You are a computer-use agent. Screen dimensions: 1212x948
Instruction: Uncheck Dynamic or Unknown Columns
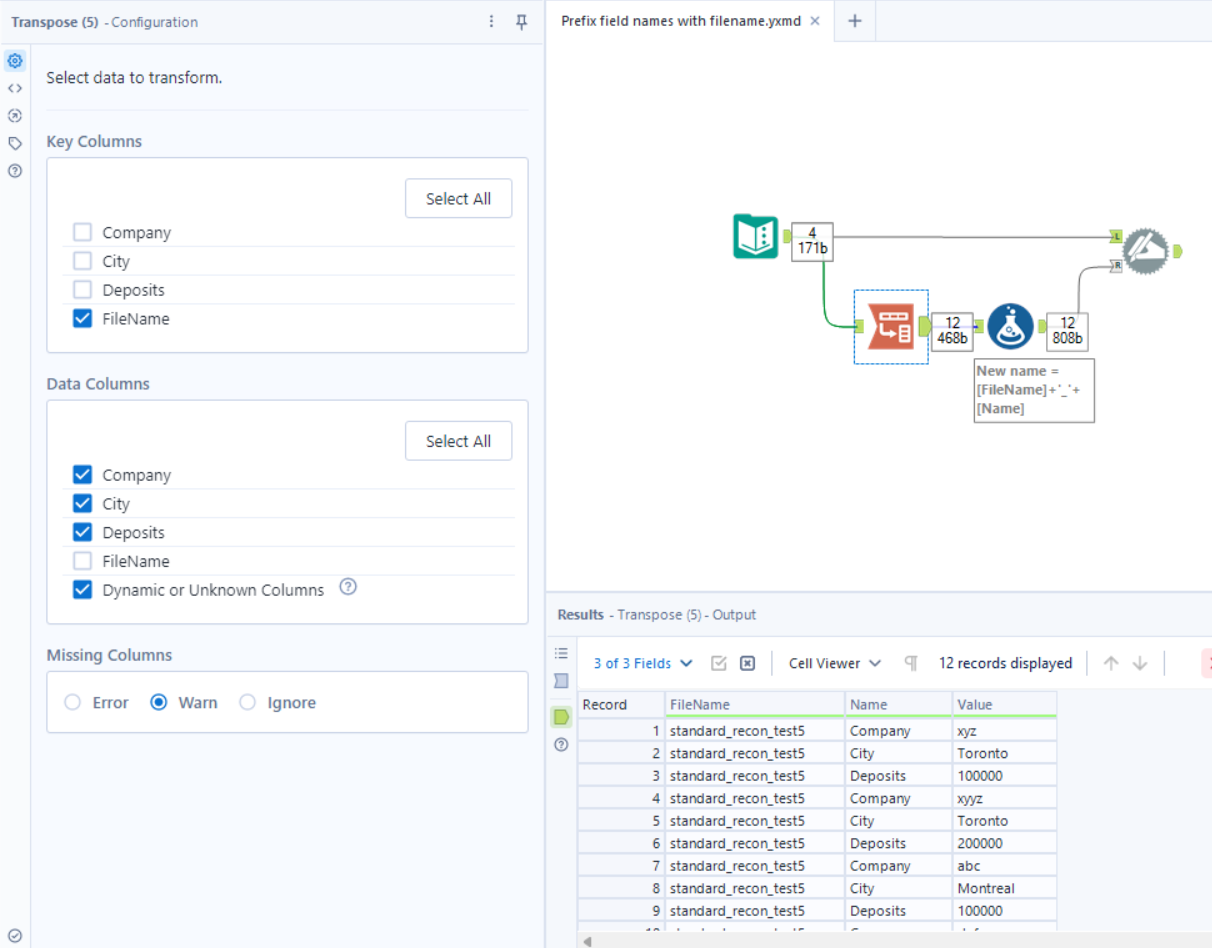point(82,589)
